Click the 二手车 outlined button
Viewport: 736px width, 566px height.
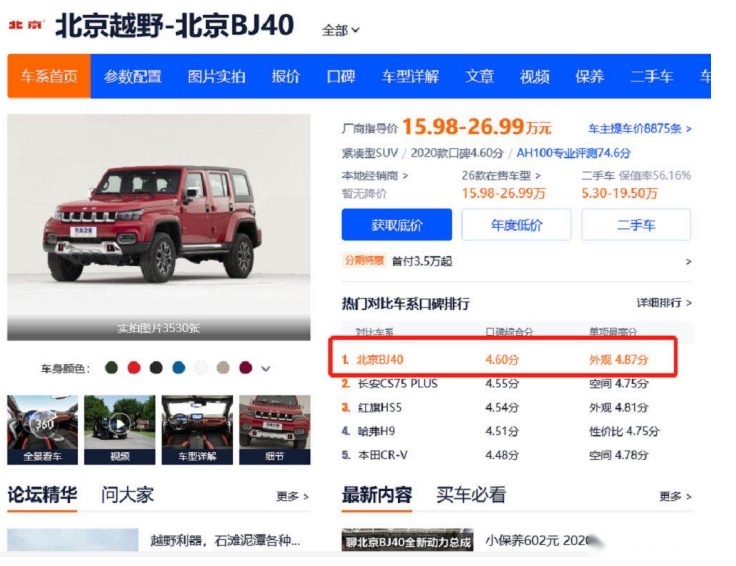tap(636, 225)
